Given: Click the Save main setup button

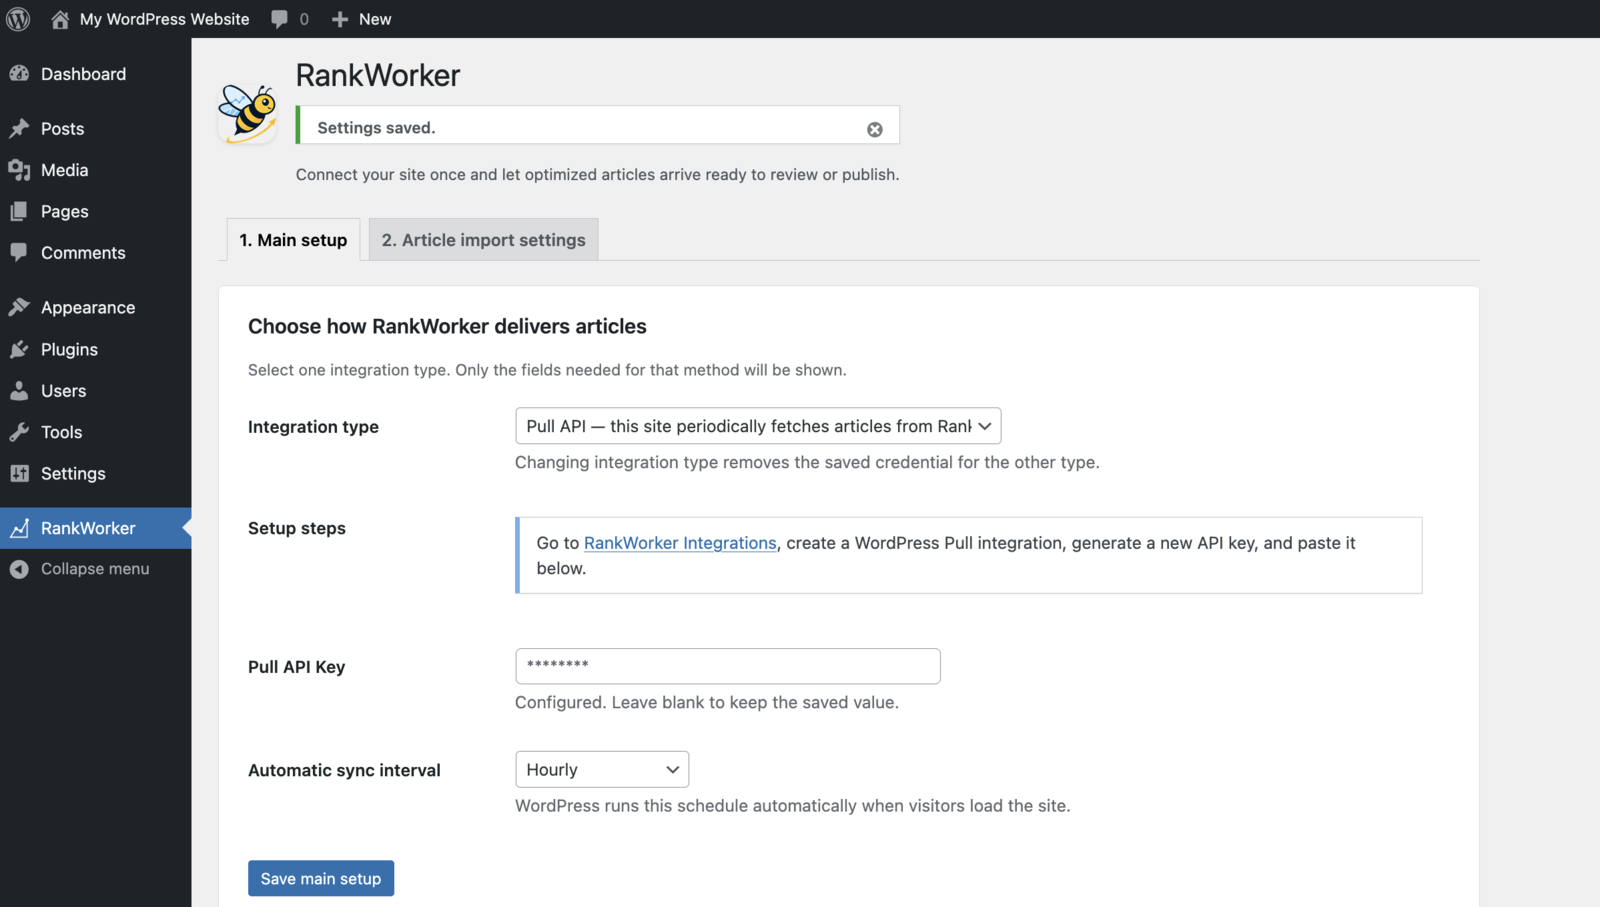Looking at the screenshot, I should [321, 878].
